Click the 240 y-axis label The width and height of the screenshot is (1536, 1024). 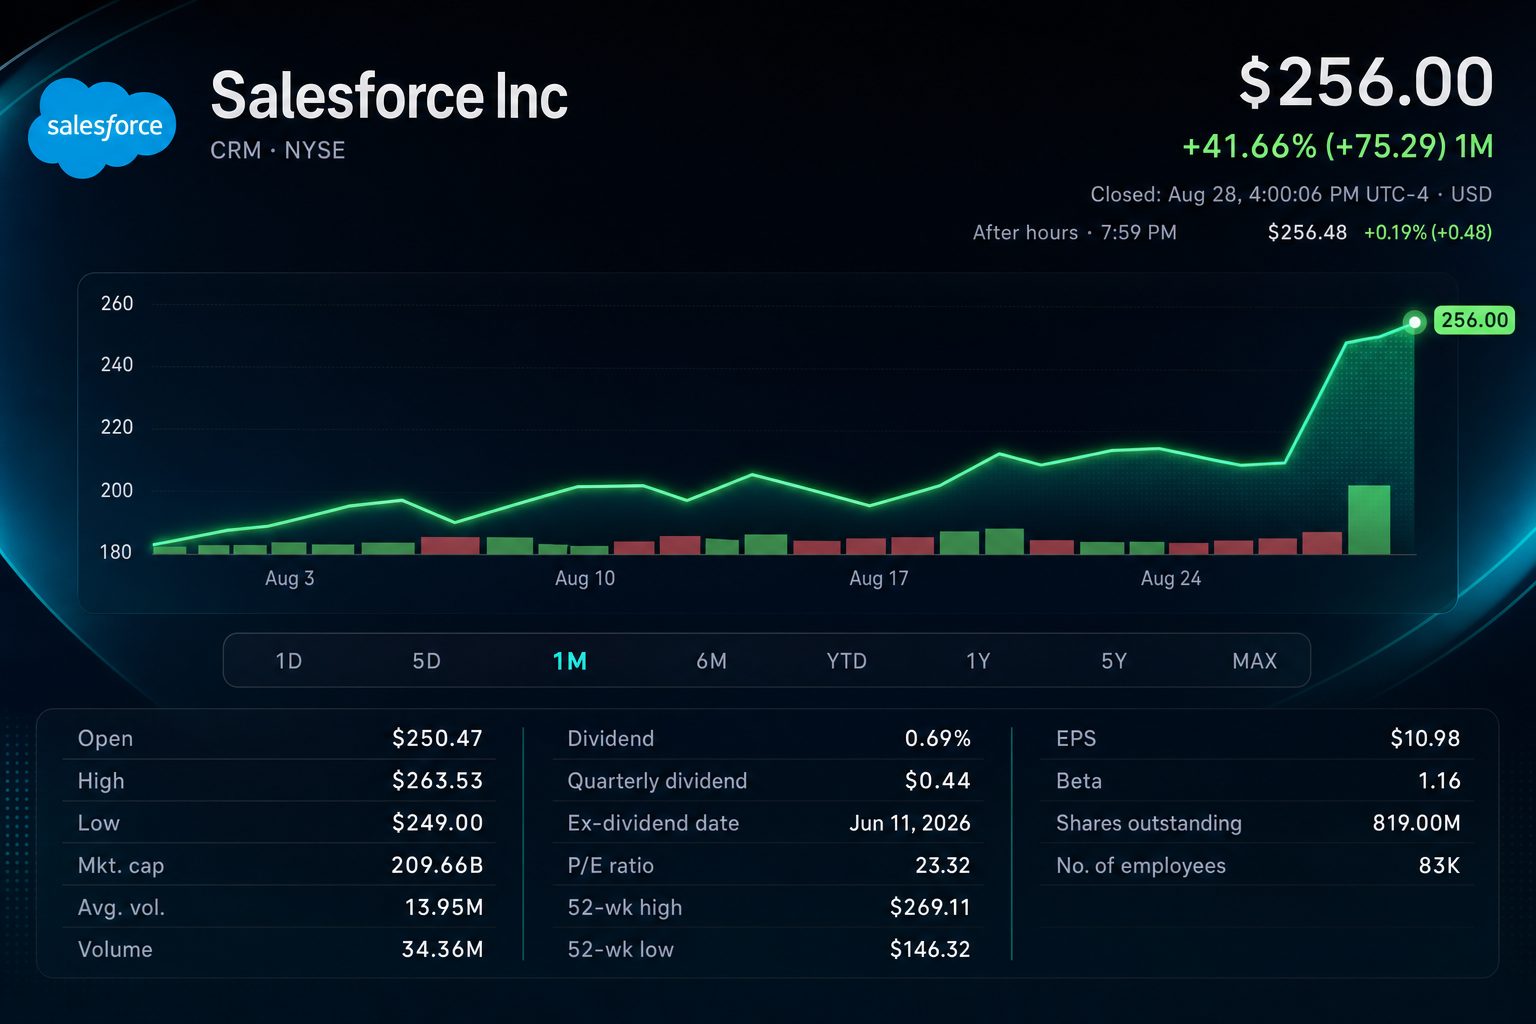click(x=117, y=365)
